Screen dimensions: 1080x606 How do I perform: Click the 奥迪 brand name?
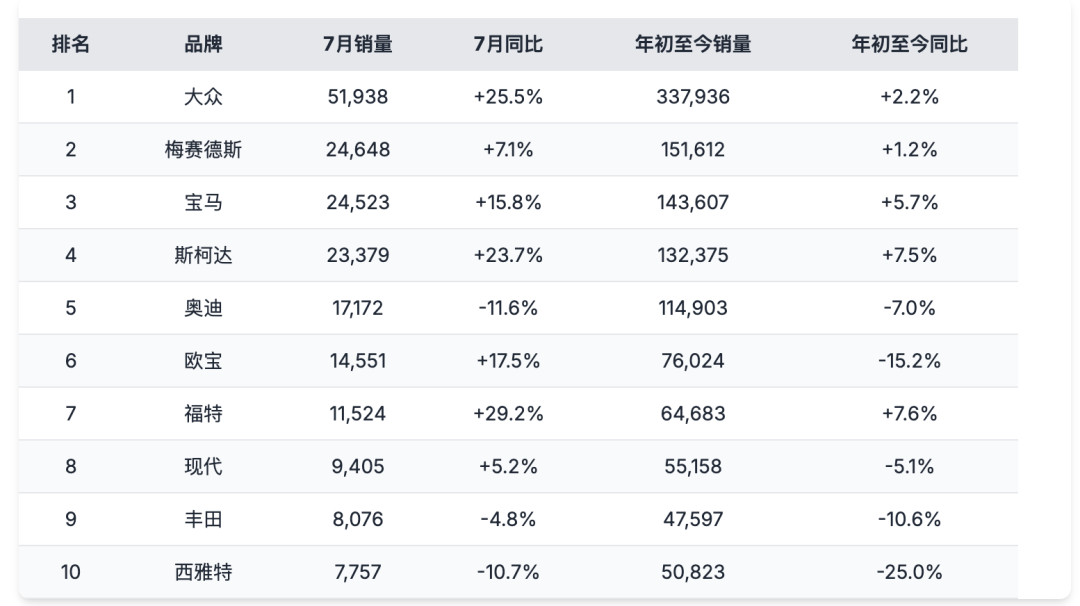coord(203,308)
